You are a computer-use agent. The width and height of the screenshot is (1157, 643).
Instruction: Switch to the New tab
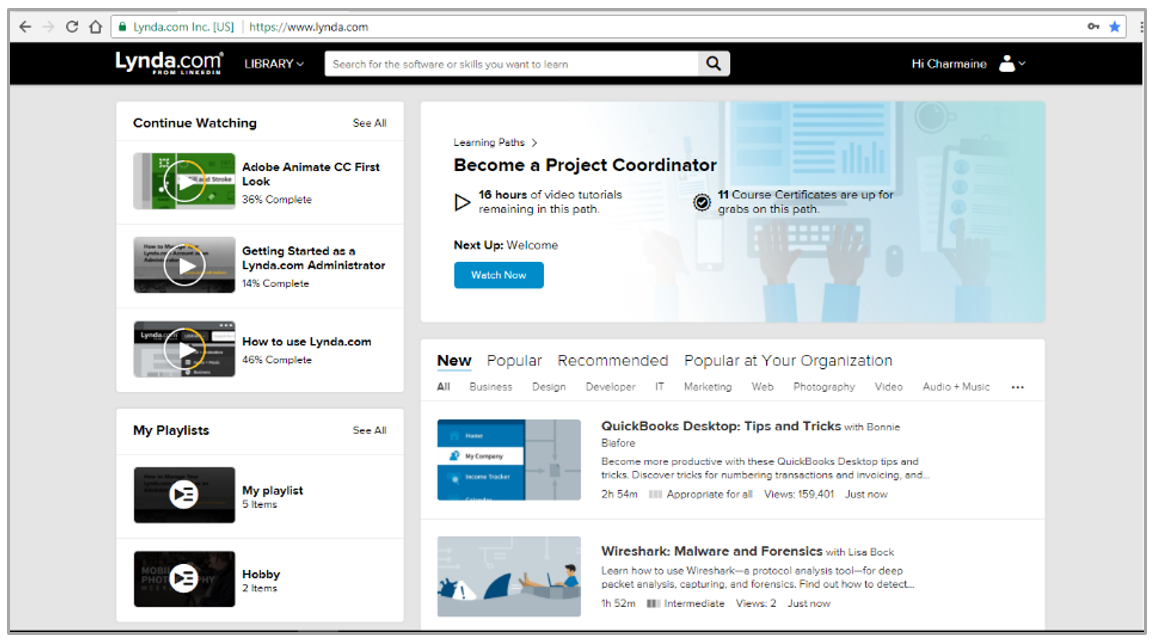(x=454, y=361)
